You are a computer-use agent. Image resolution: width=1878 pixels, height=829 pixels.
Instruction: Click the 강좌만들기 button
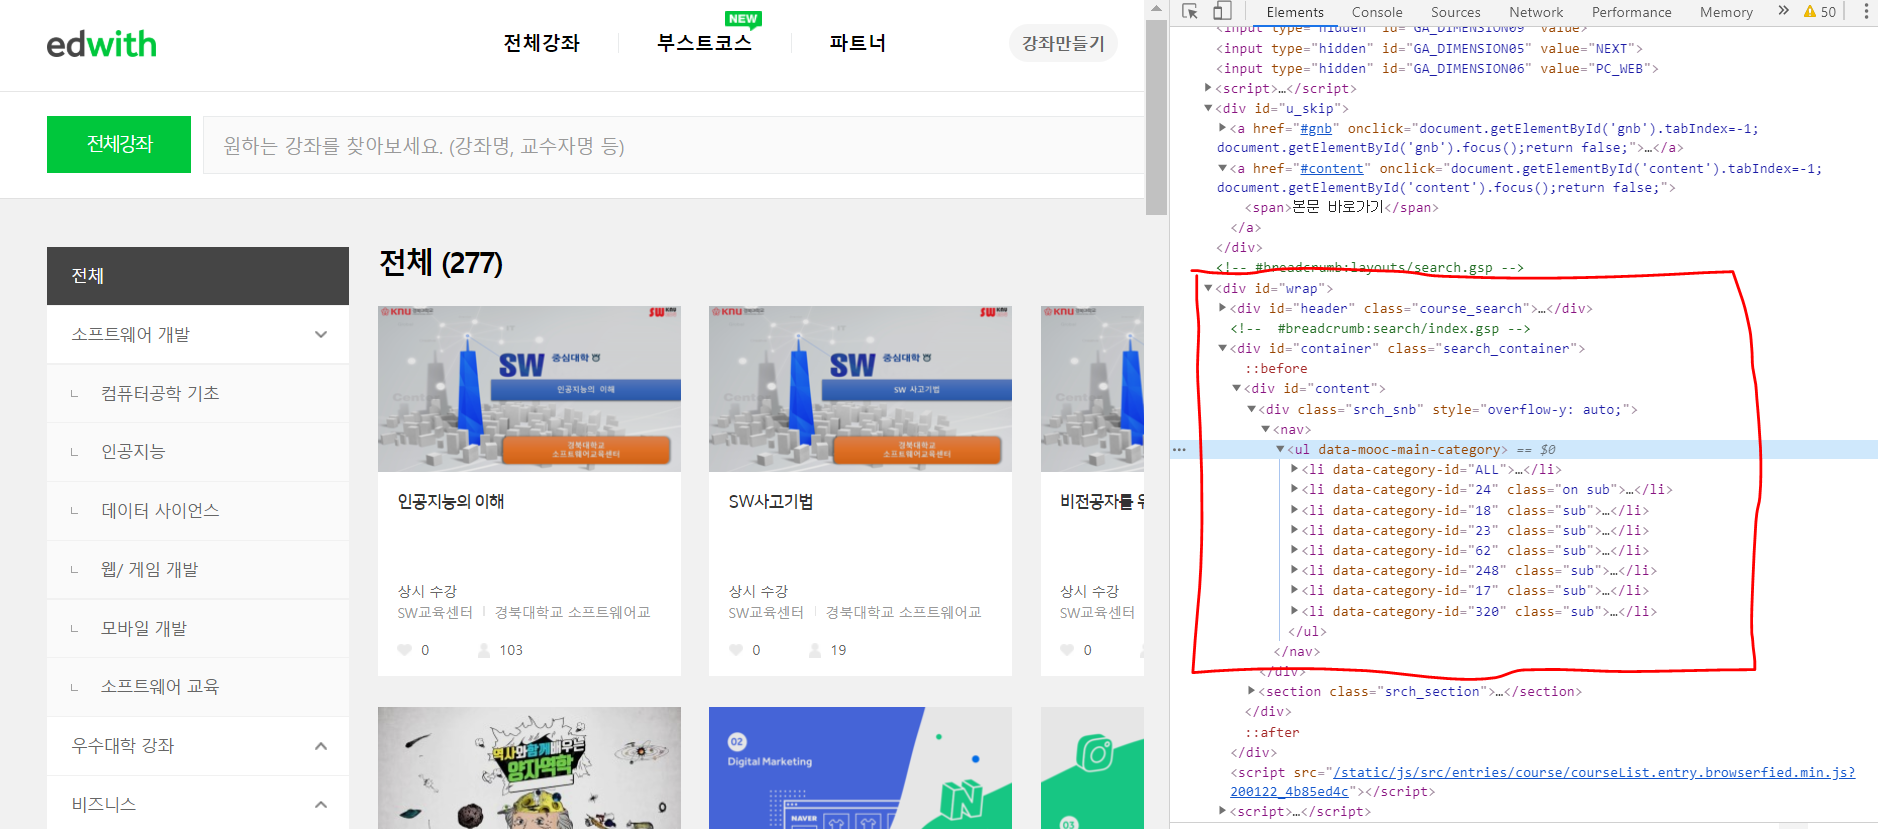click(x=1063, y=43)
